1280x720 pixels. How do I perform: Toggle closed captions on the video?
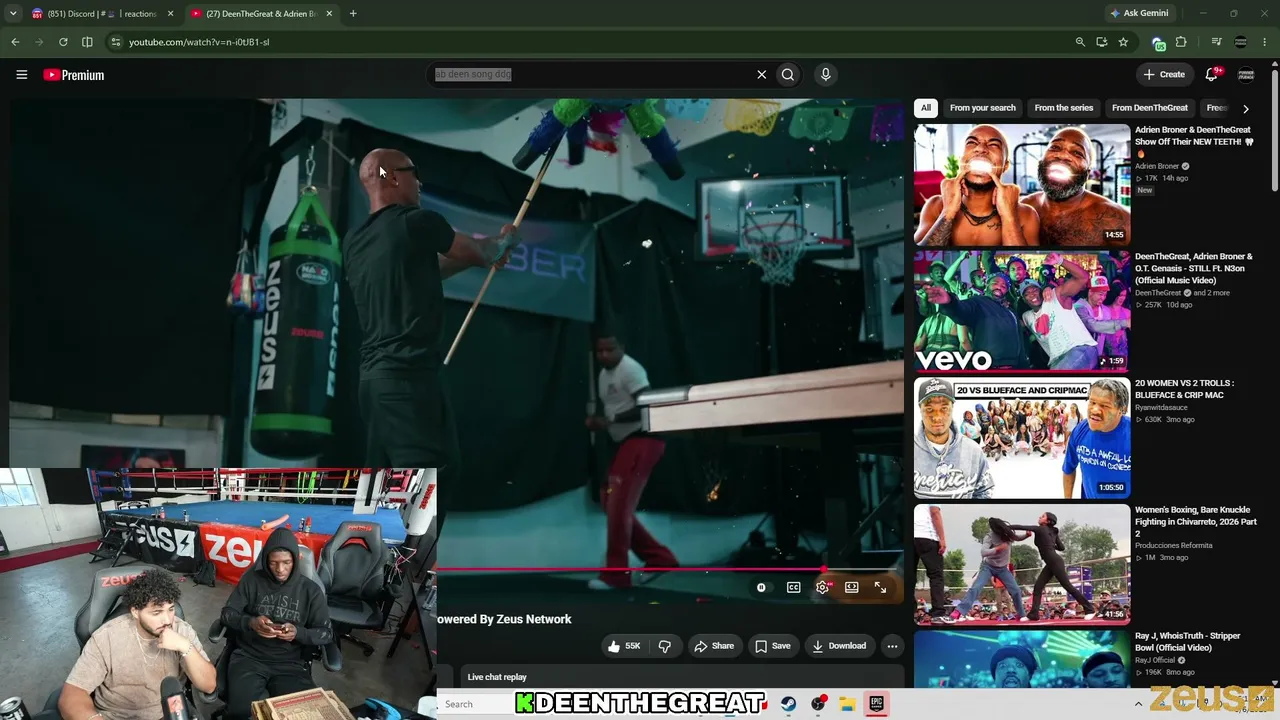click(793, 587)
